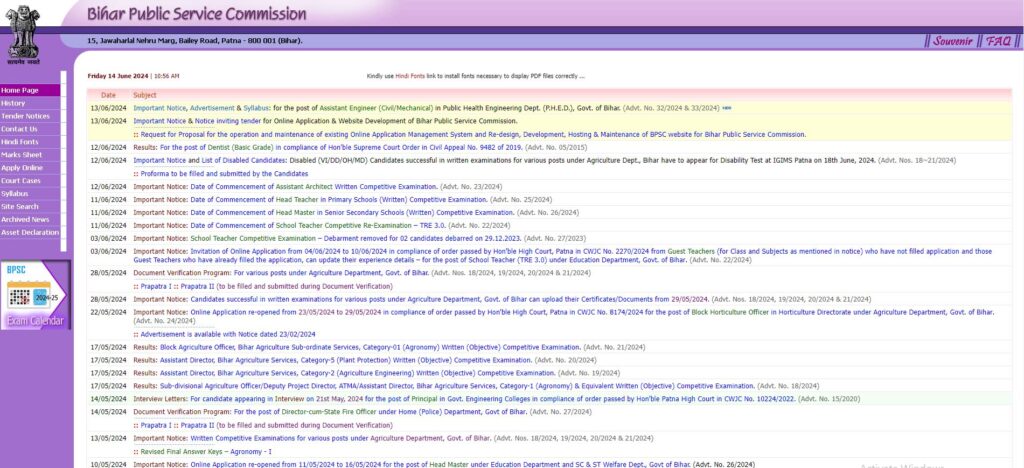1024x468 pixels.
Task: Open Apply Online from the sidebar
Action: tap(22, 168)
